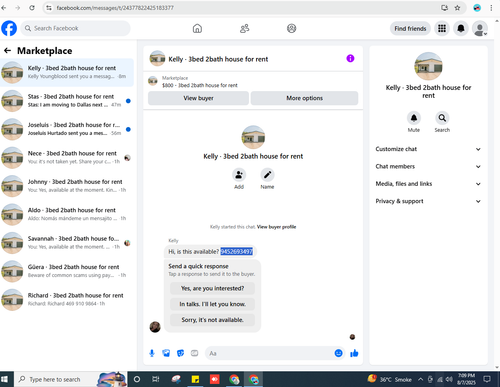This screenshot has width=500, height=387.
Task: Open Stas conversation in the list
Action: [67, 101]
